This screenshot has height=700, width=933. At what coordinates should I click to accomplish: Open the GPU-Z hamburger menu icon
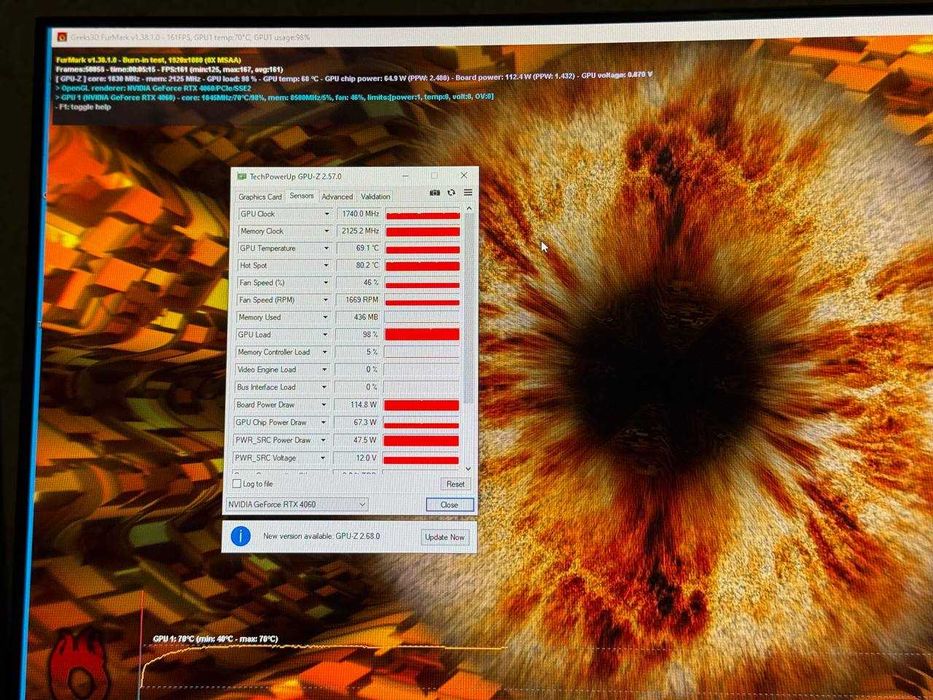tap(468, 192)
